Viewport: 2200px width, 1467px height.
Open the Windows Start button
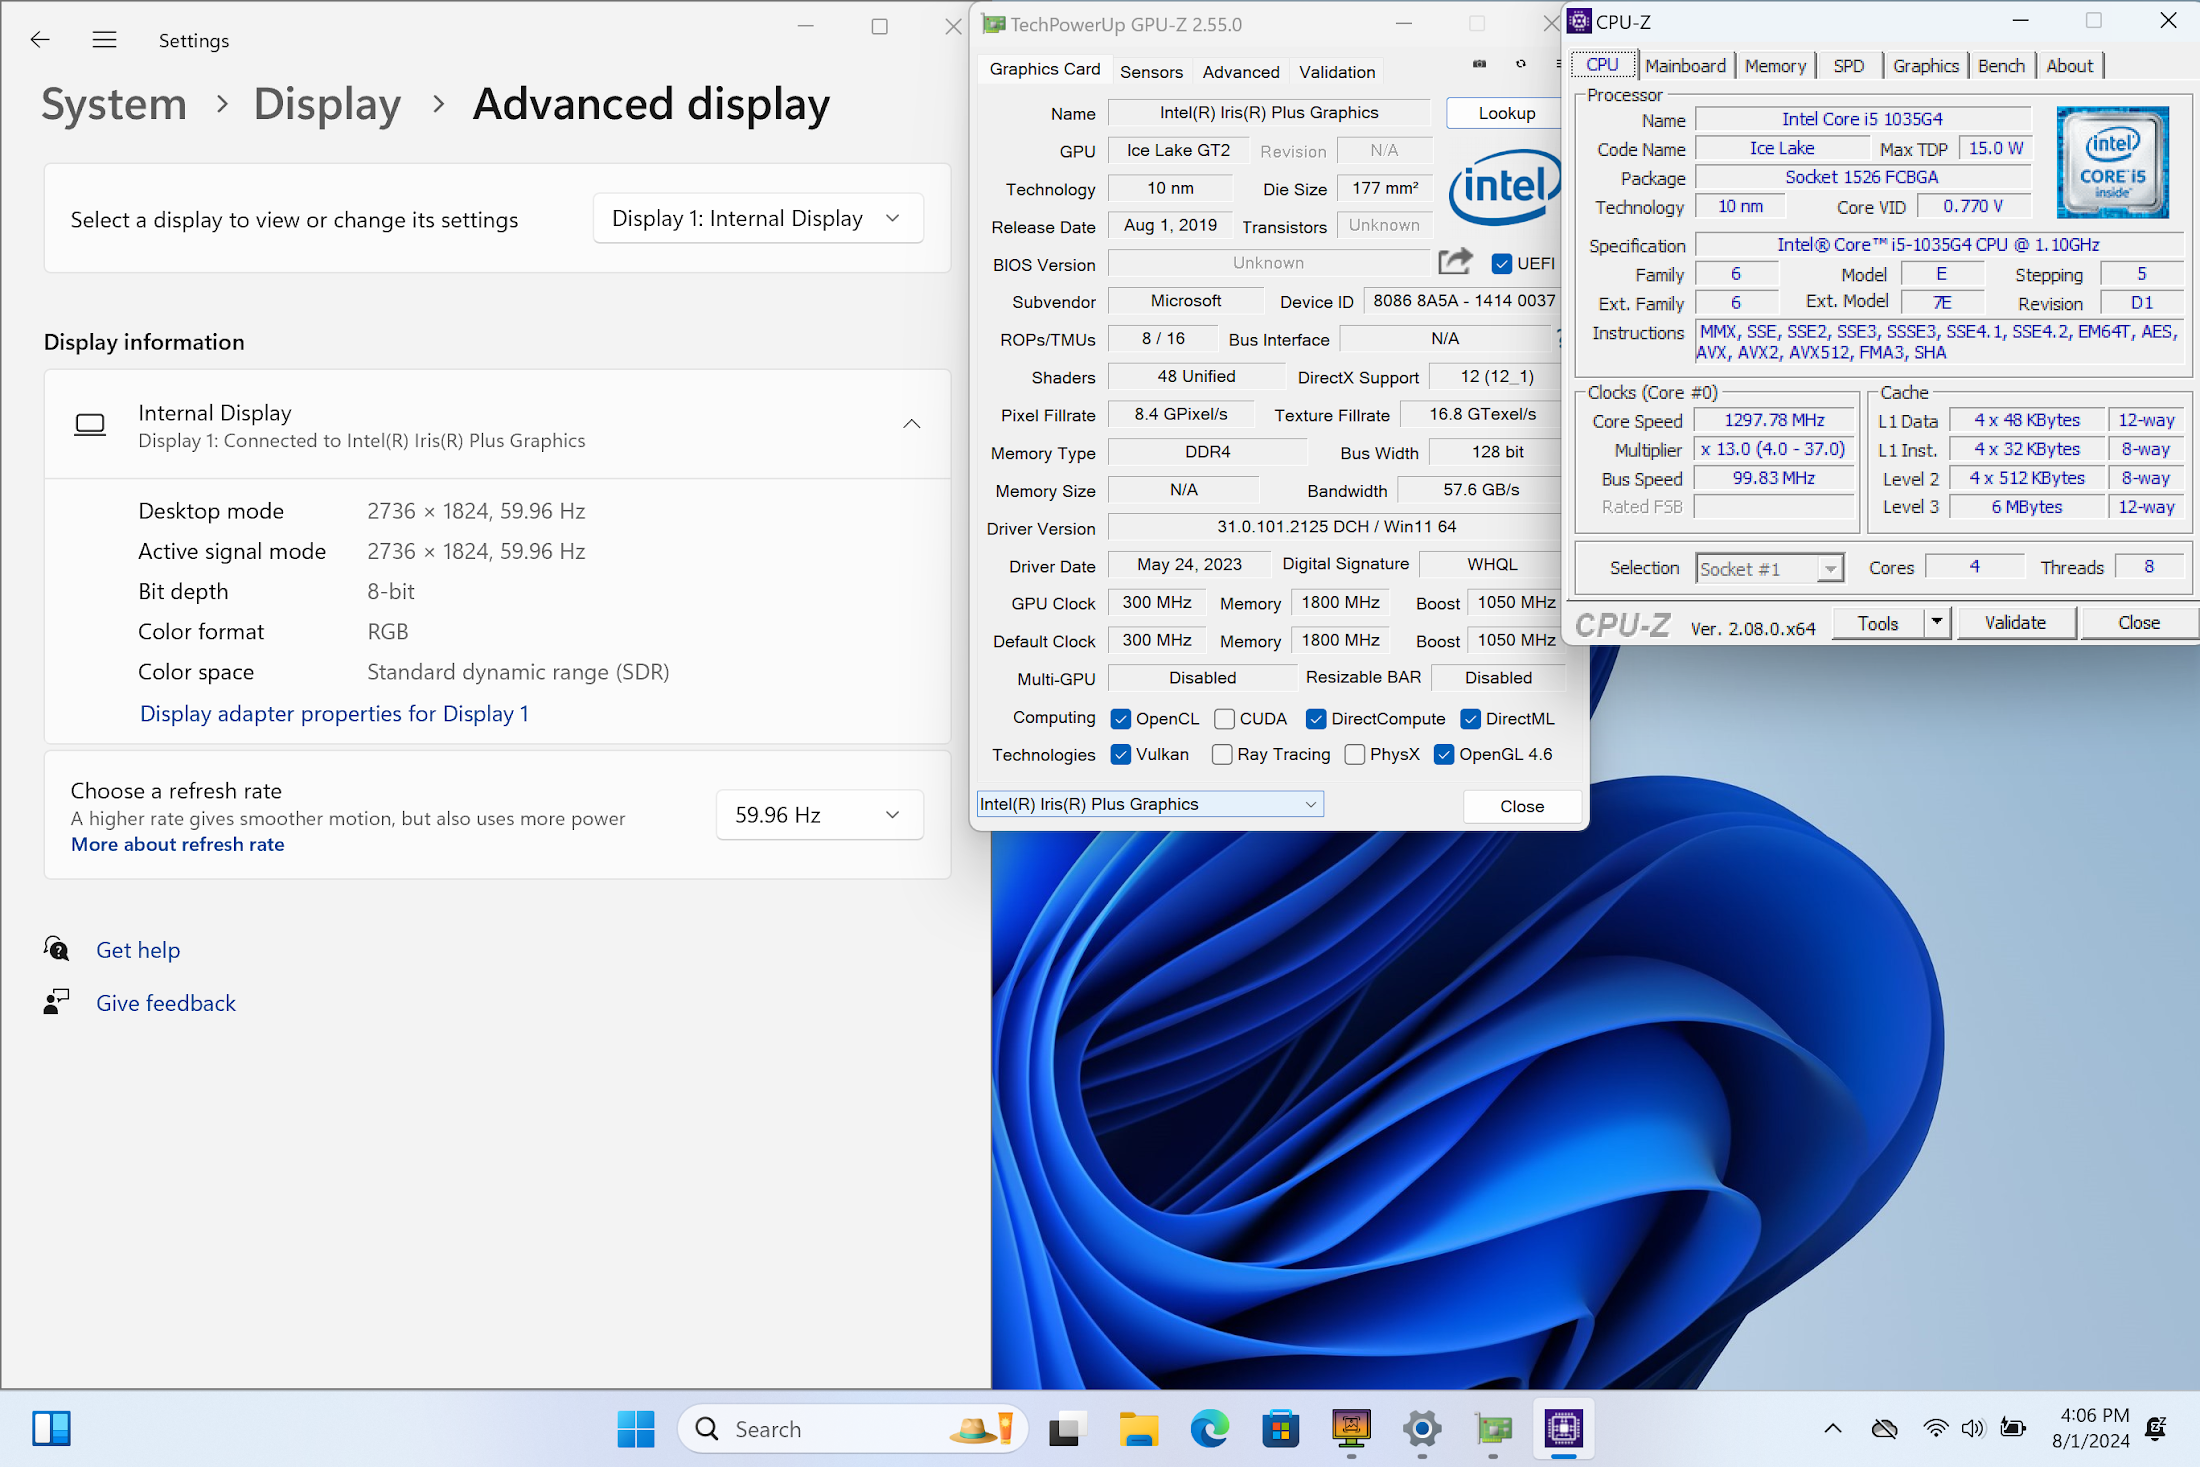(636, 1429)
